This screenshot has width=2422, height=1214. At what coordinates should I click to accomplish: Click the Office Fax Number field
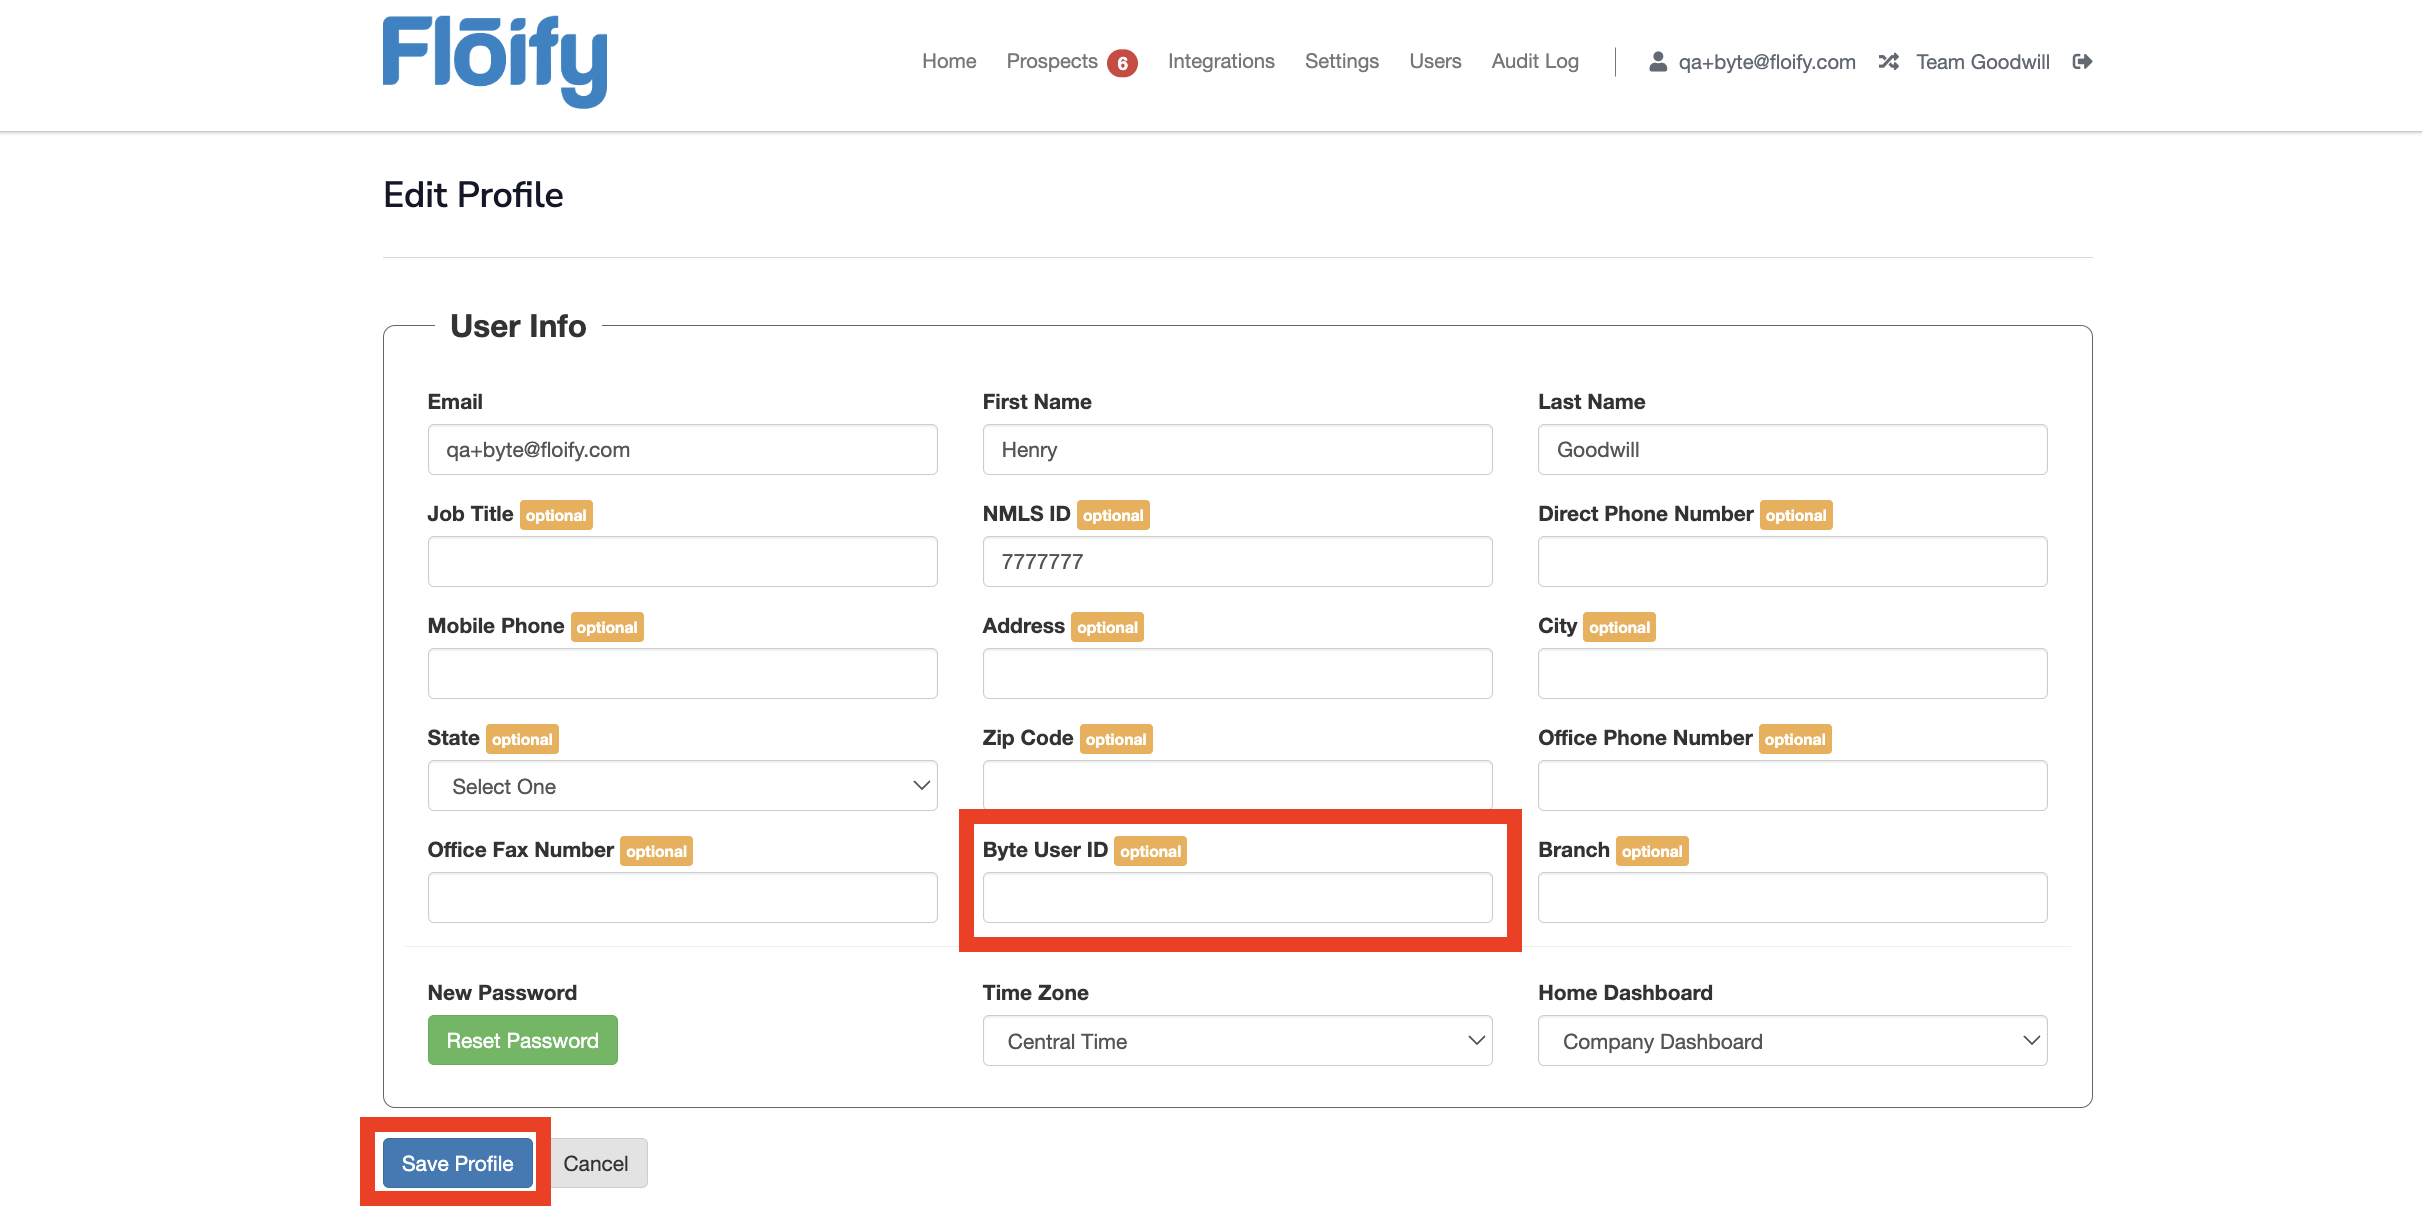[x=681, y=897]
